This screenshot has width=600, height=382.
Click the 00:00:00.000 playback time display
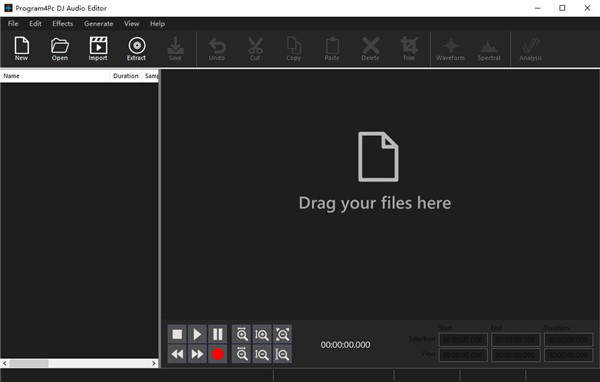[346, 345]
